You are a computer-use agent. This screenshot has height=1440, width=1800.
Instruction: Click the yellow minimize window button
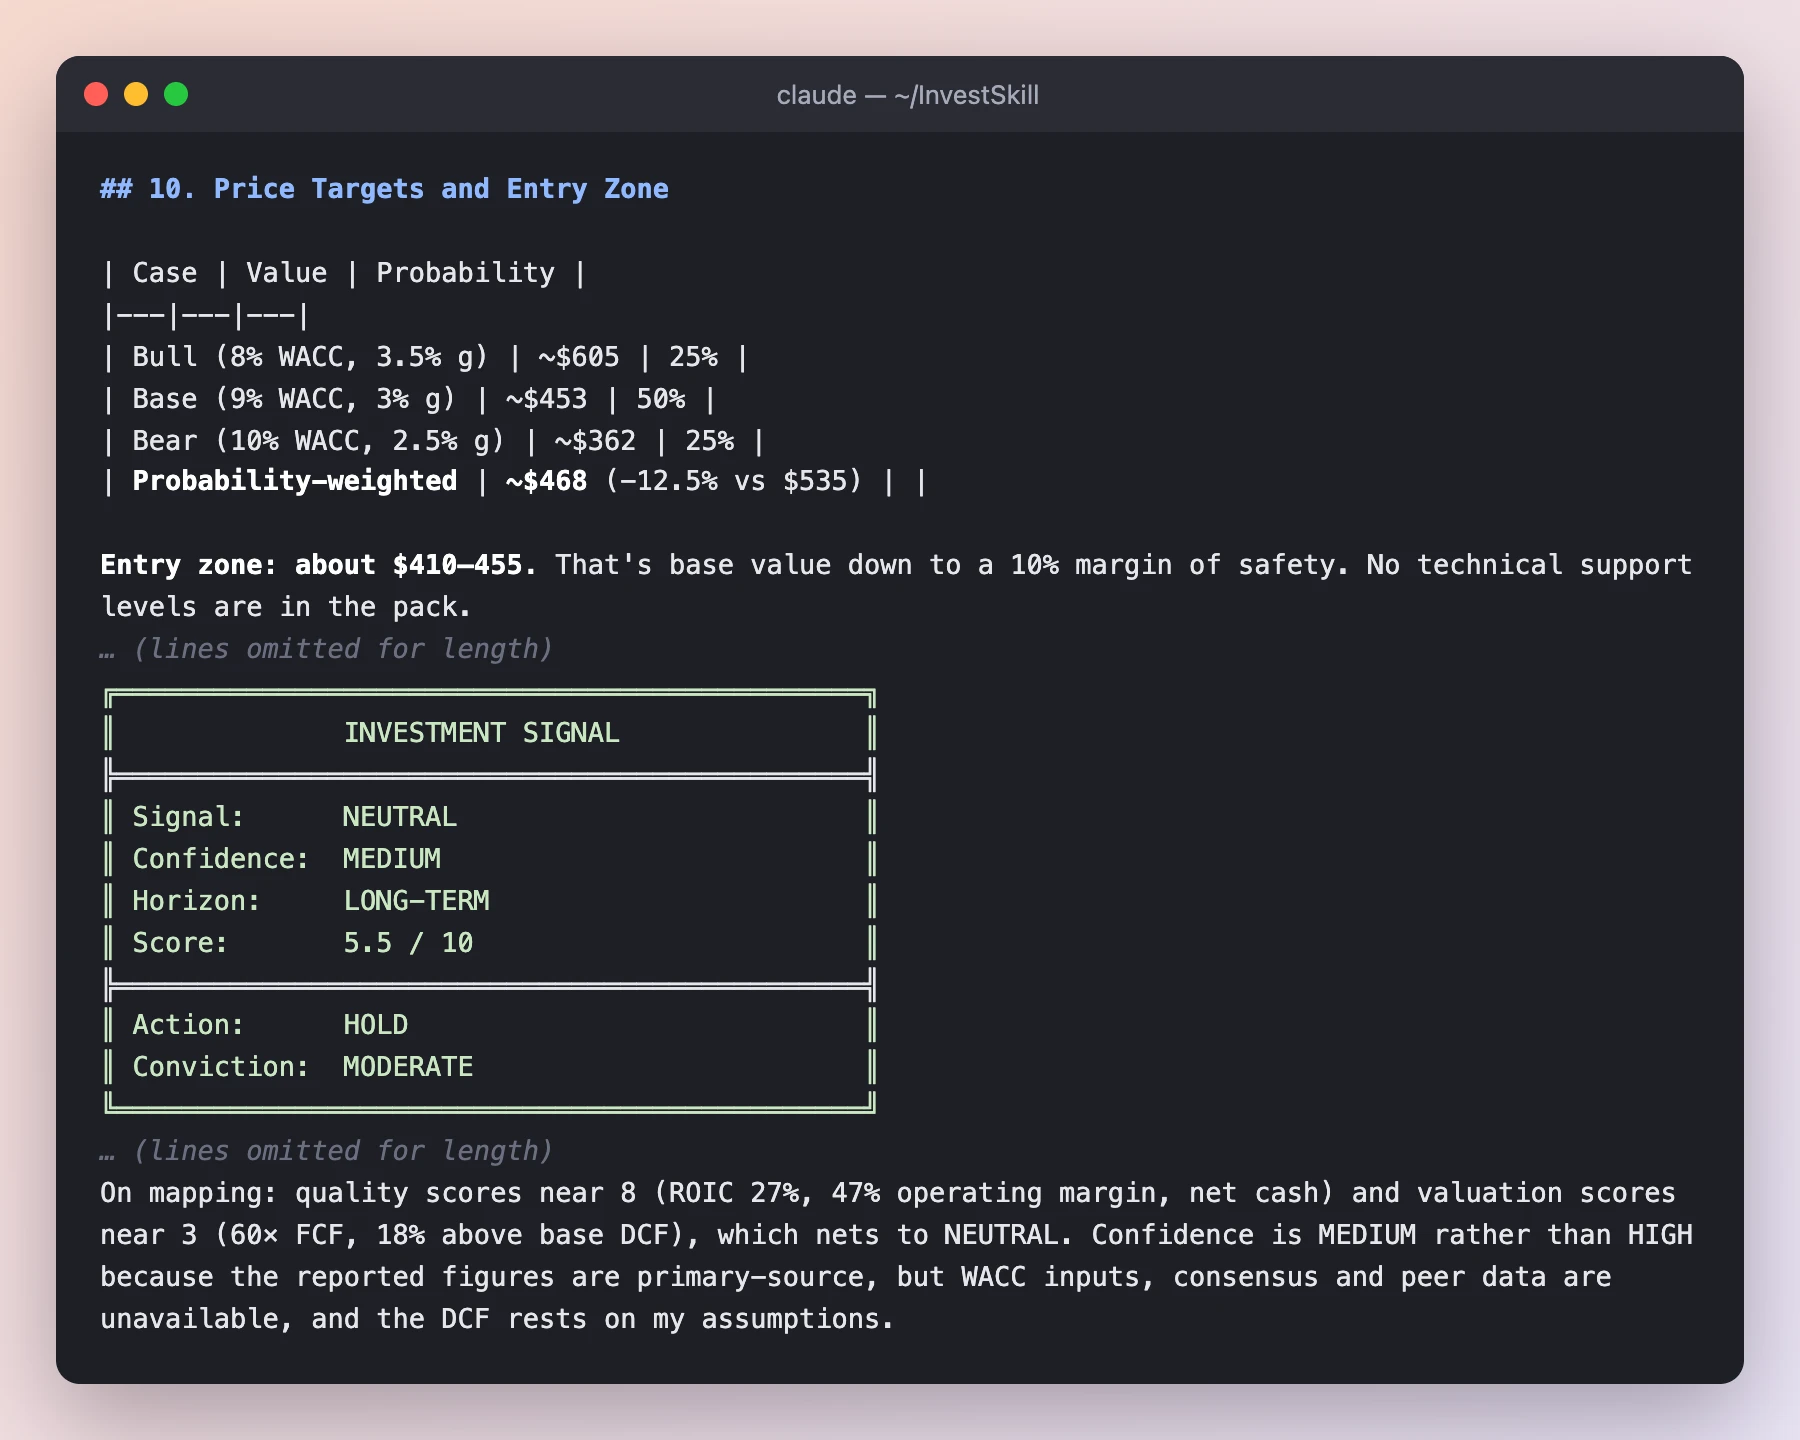(136, 94)
